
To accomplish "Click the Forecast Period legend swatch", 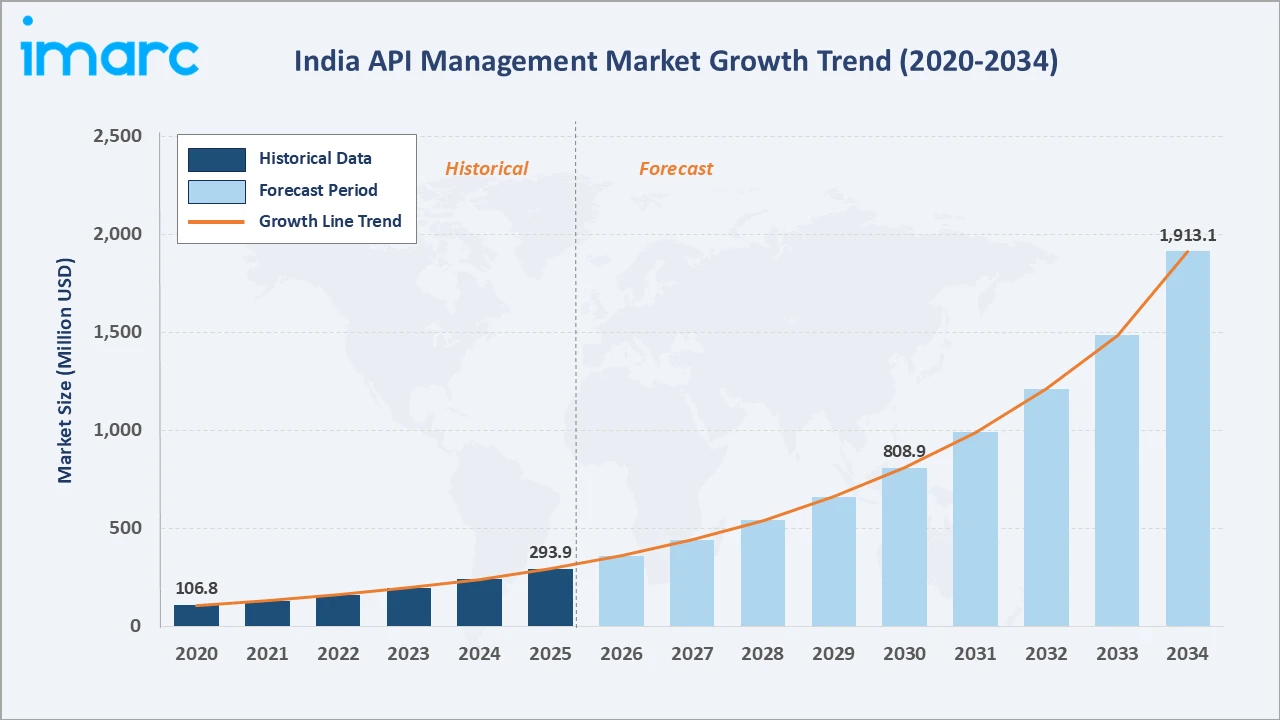I will pyautogui.click(x=217, y=191).
